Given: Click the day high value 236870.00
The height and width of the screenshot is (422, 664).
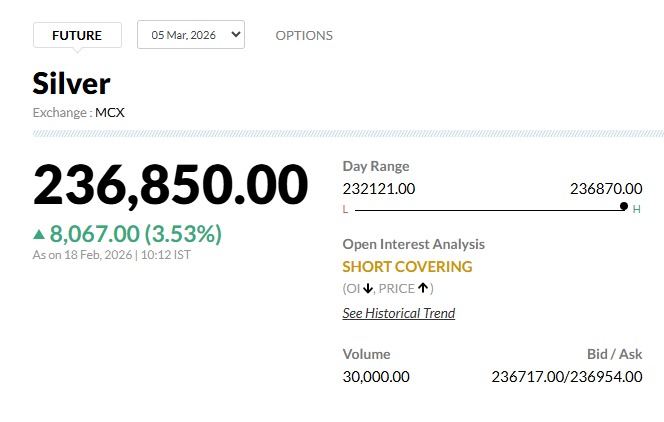Looking at the screenshot, I should (x=606, y=188).
